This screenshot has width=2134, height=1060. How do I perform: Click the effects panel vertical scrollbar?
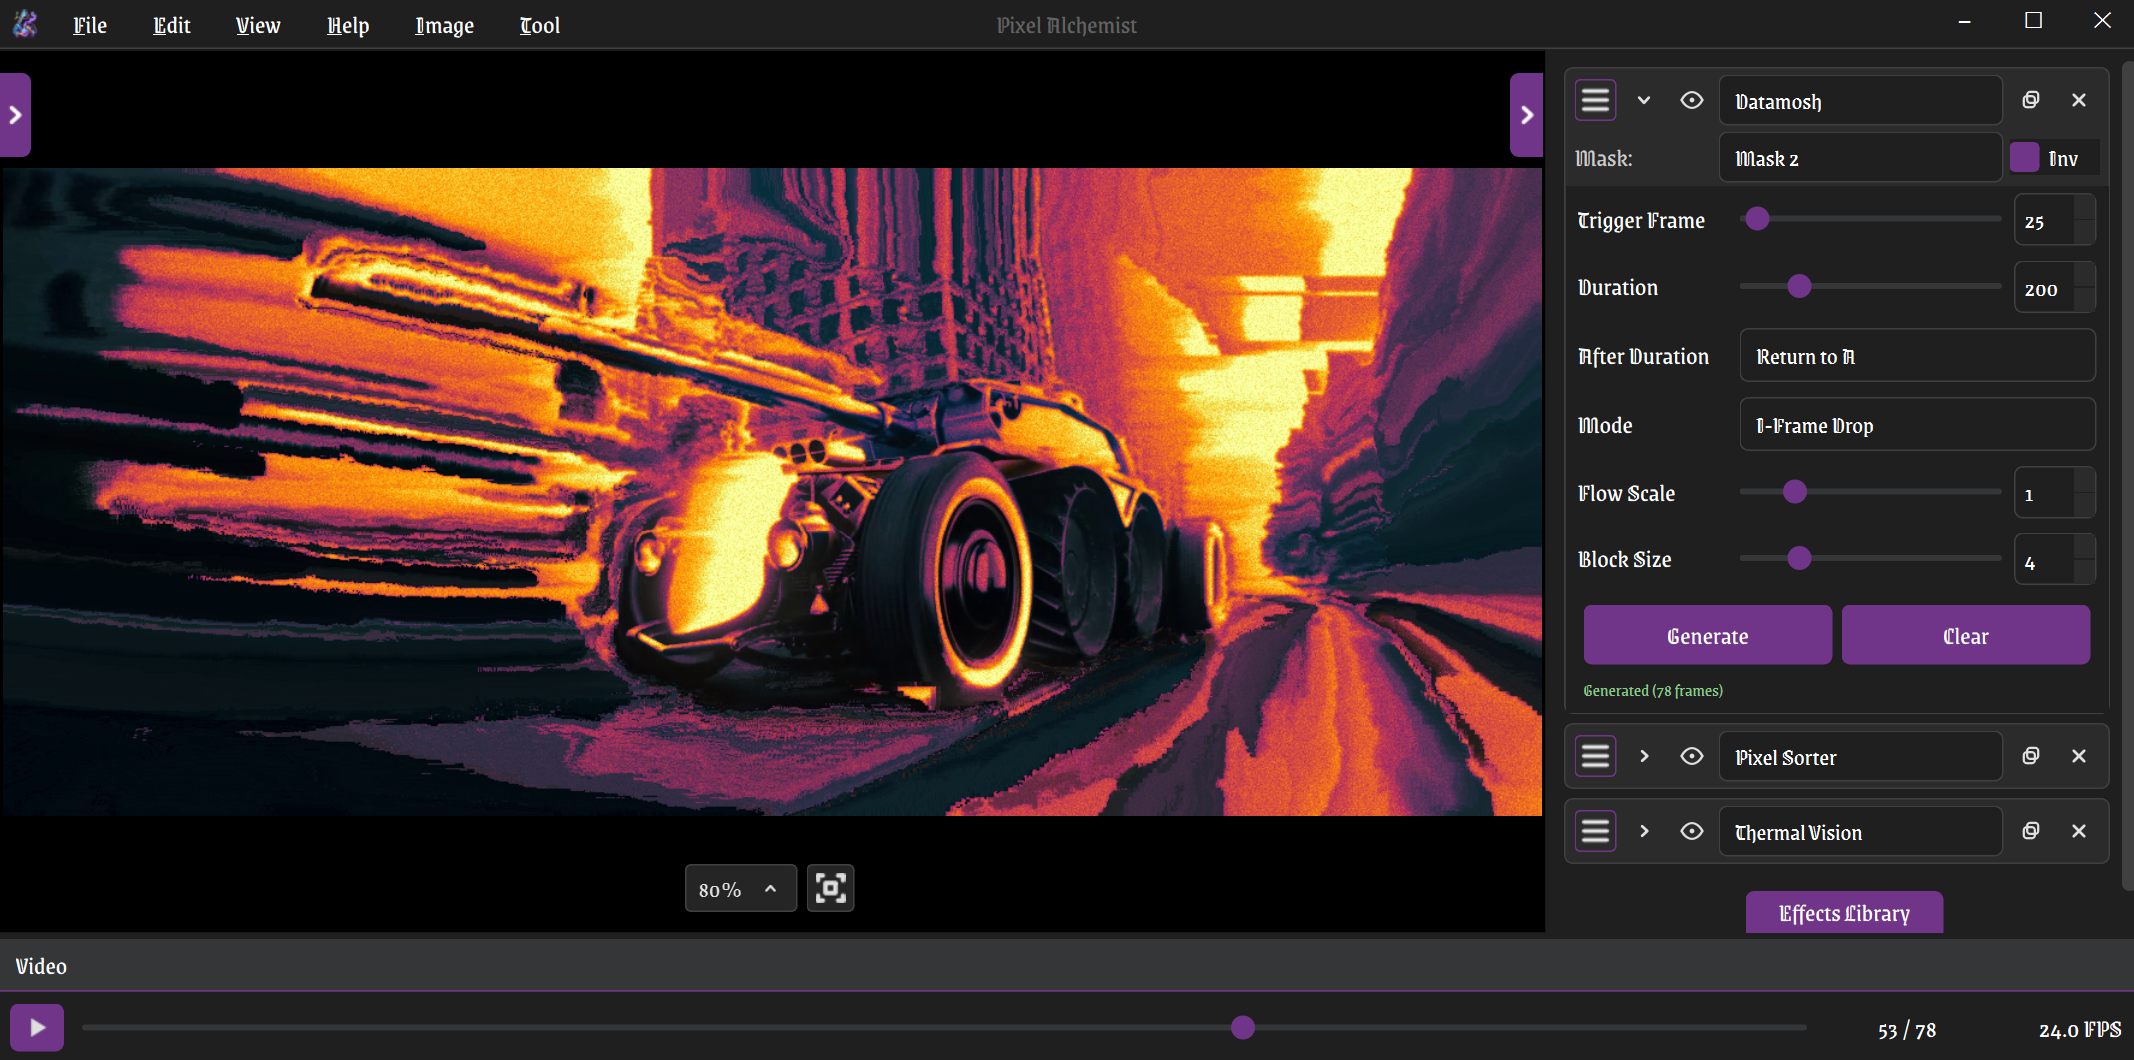pyautogui.click(x=2127, y=475)
